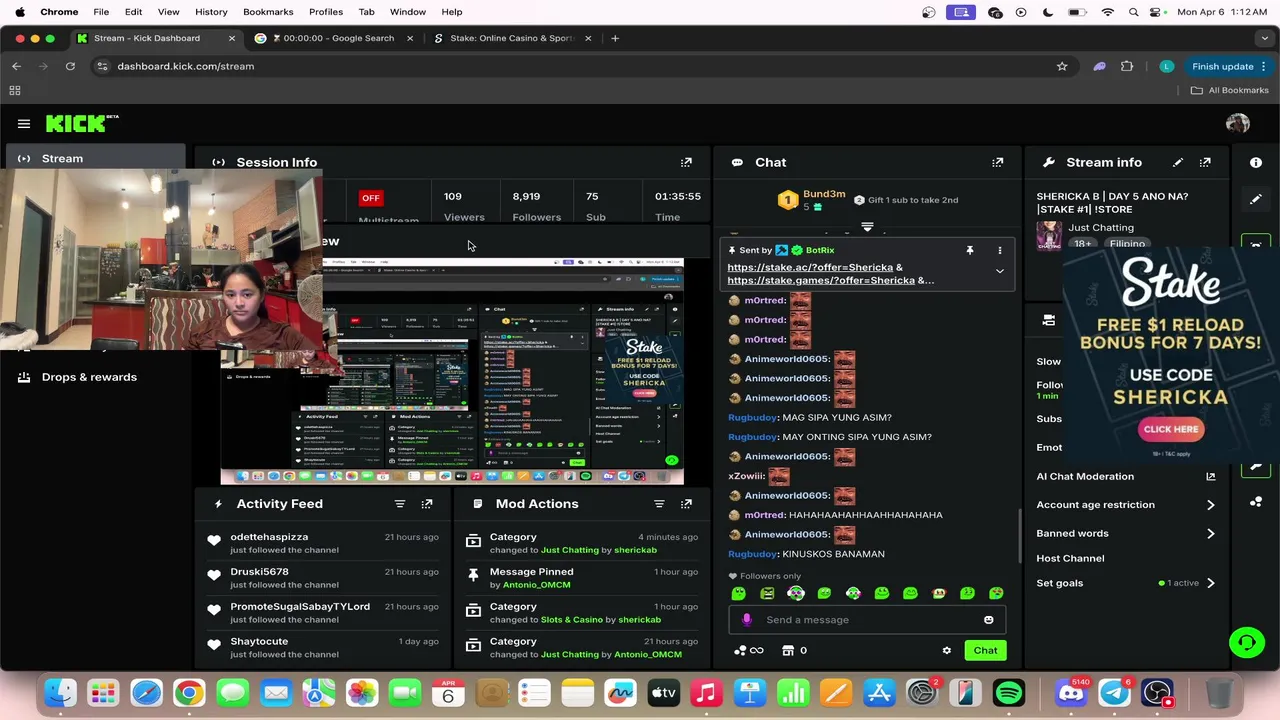Pop out the Activity Feed panel
This screenshot has width=1280, height=720.
[427, 504]
